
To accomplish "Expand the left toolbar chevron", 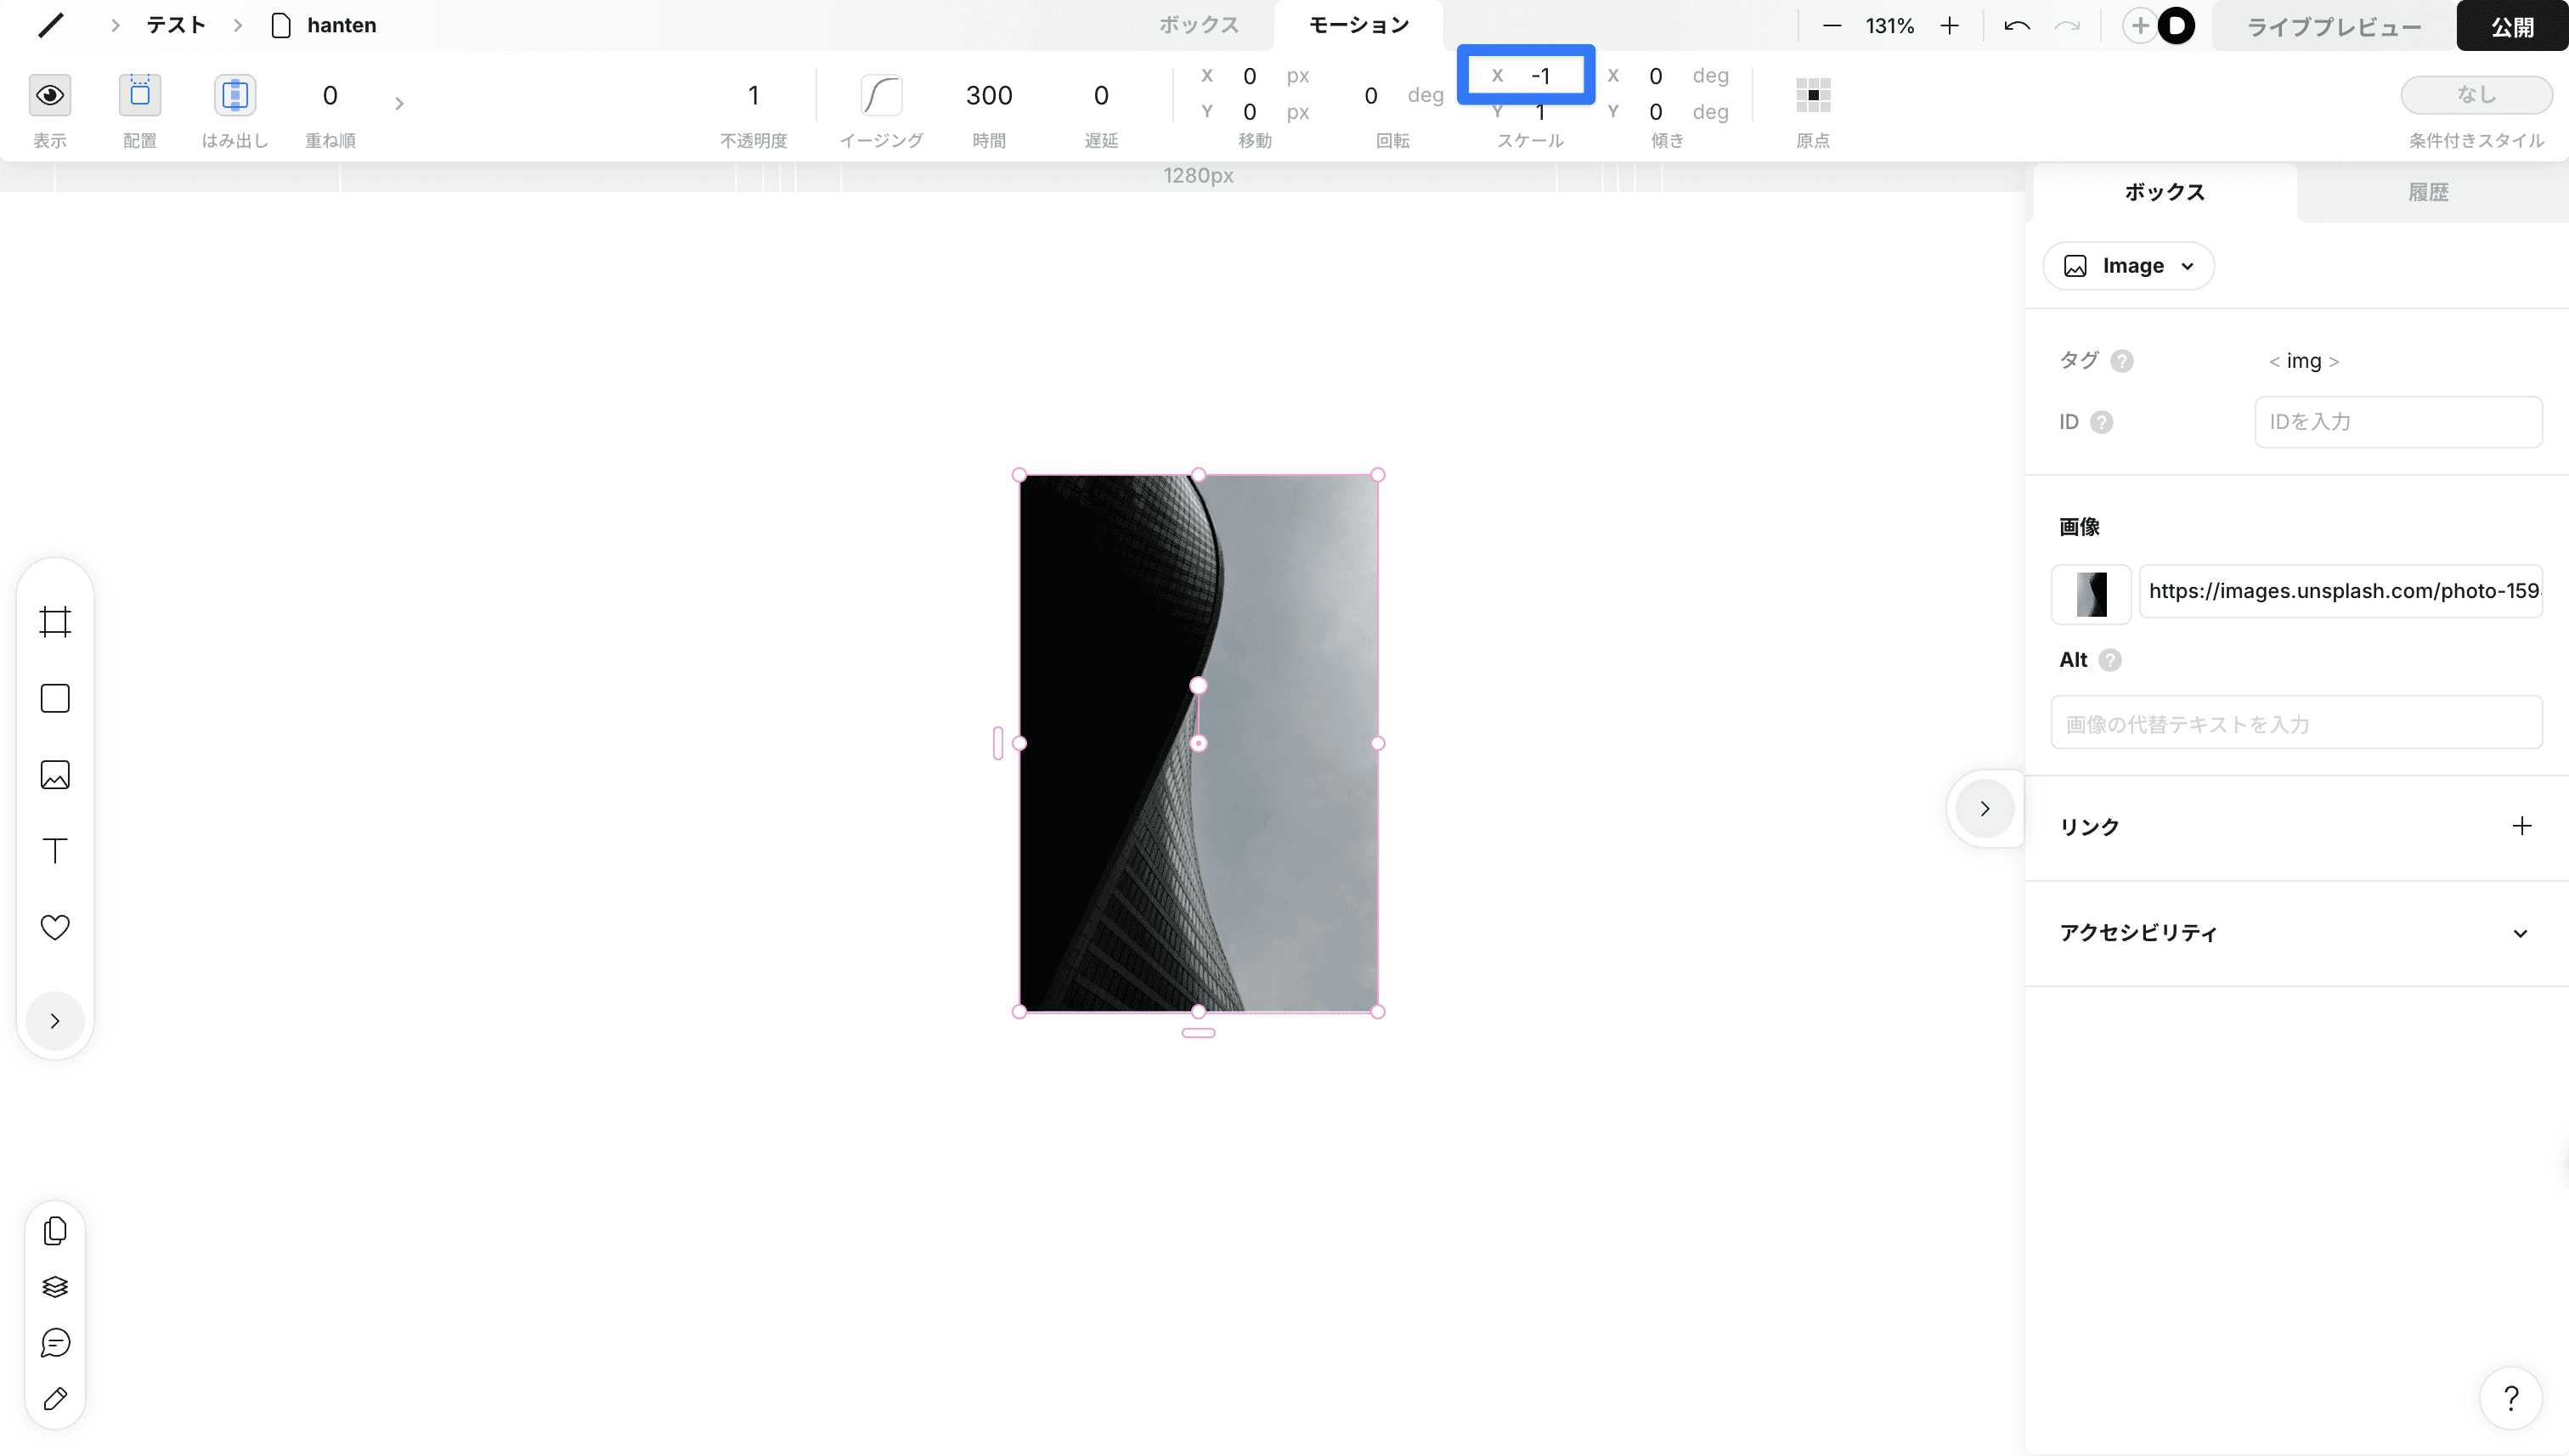I will click(x=55, y=1021).
